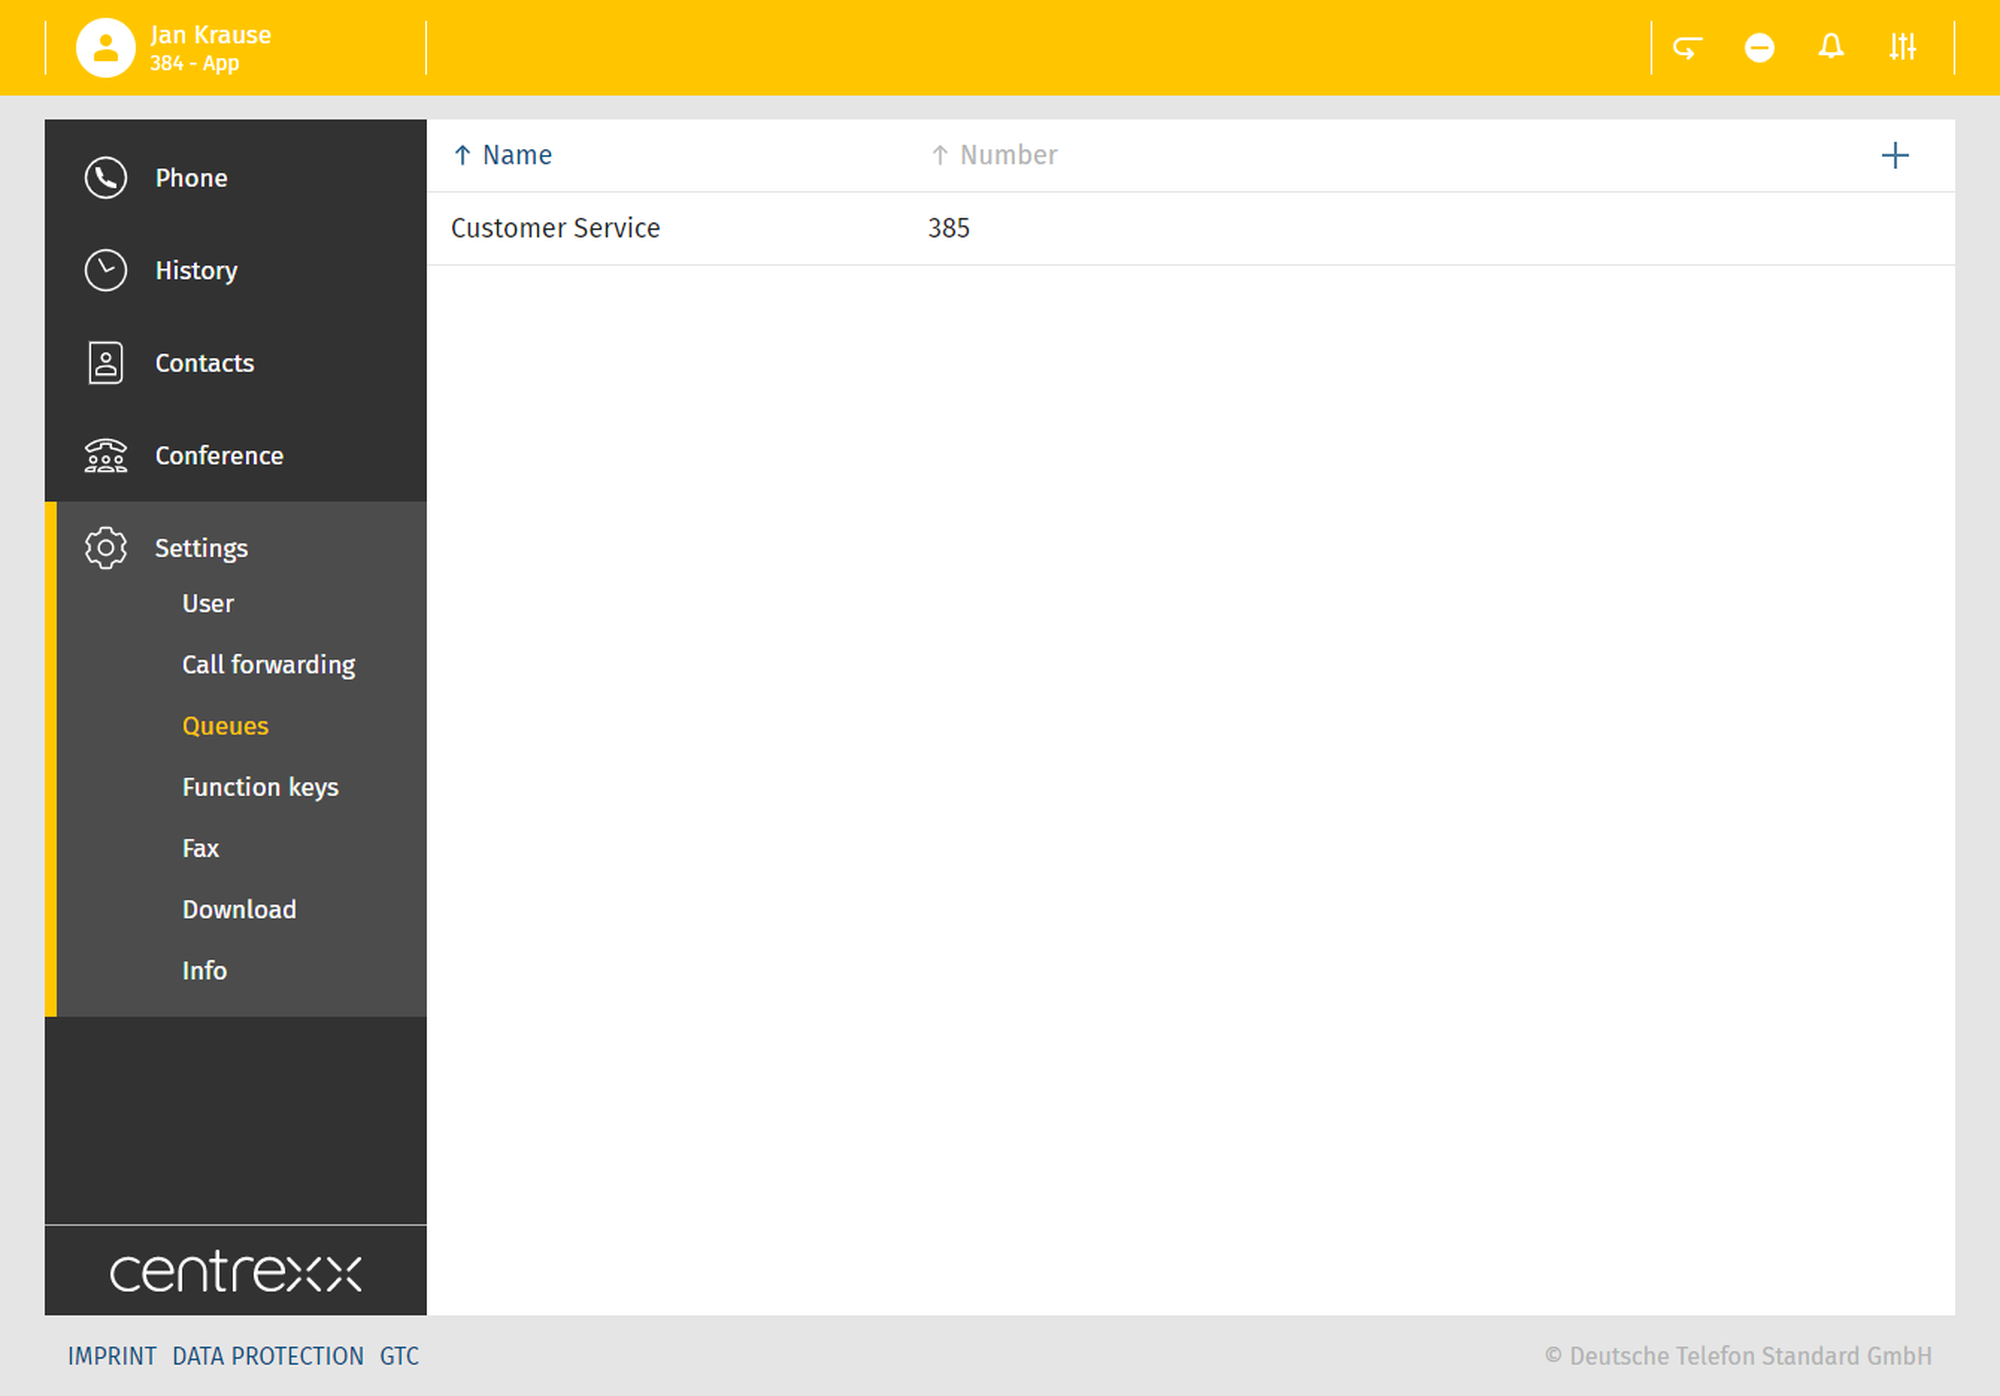Sort queue list by Name column
The height and width of the screenshot is (1396, 2000).
(x=516, y=155)
